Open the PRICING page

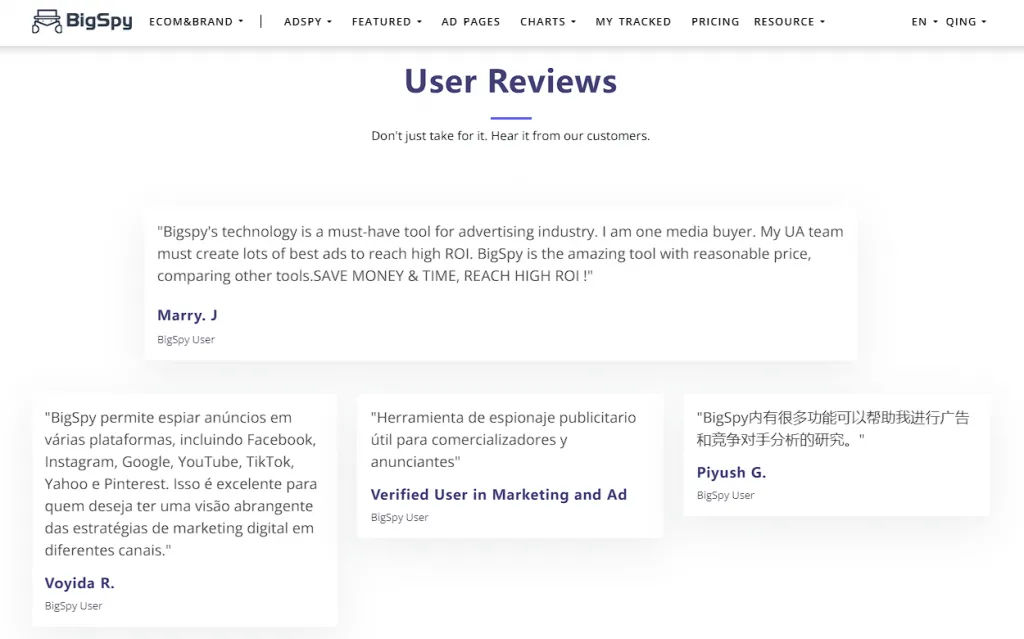(715, 22)
